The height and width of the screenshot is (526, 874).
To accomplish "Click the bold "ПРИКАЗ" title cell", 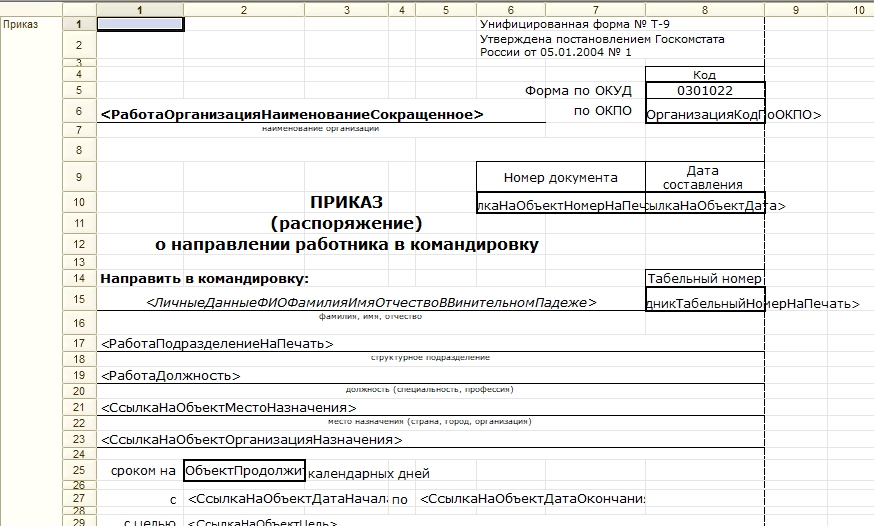I will pyautogui.click(x=346, y=201).
